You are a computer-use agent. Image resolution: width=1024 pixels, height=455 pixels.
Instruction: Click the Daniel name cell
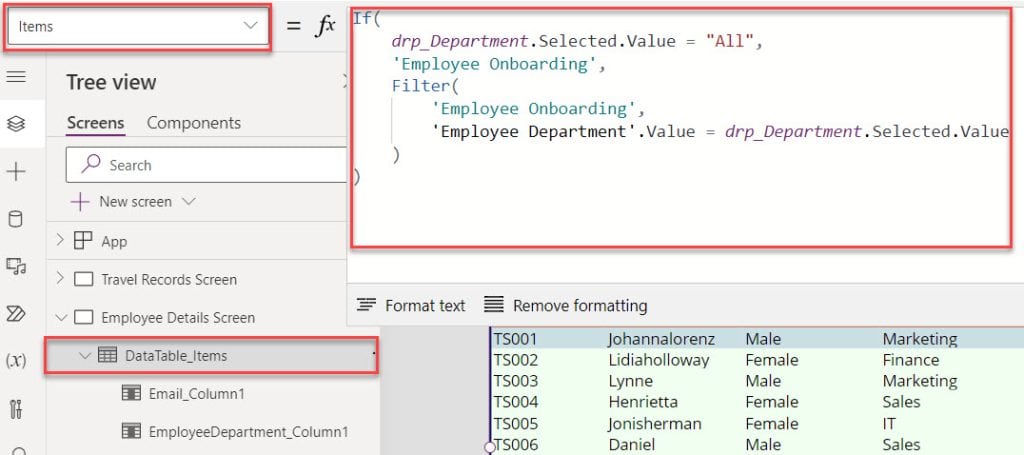pyautogui.click(x=632, y=445)
